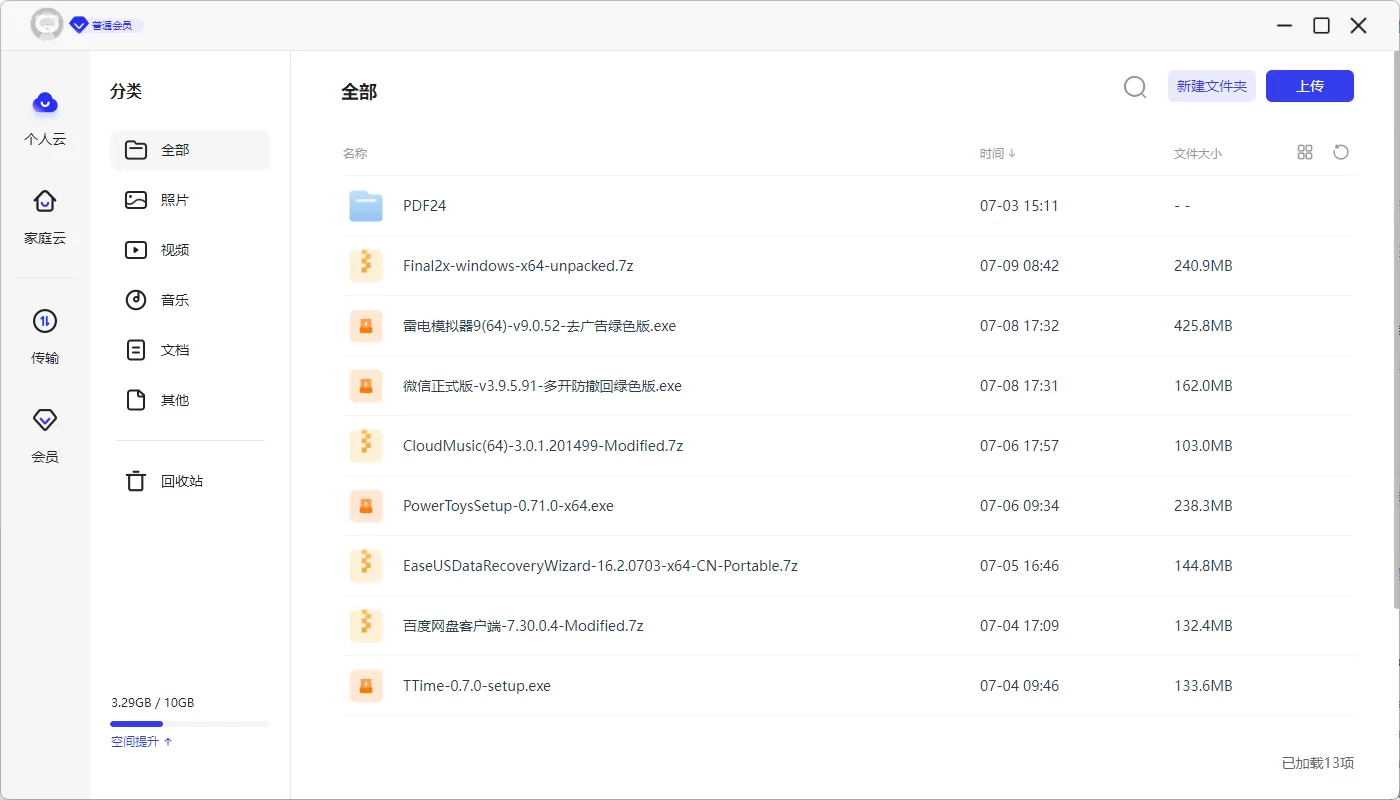Refresh the file list

pos(1341,152)
